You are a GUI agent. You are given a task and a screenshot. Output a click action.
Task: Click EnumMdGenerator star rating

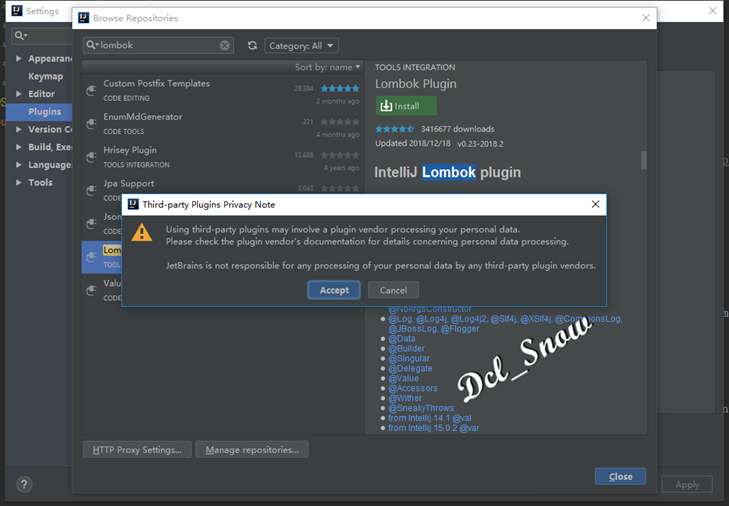pyautogui.click(x=340, y=122)
